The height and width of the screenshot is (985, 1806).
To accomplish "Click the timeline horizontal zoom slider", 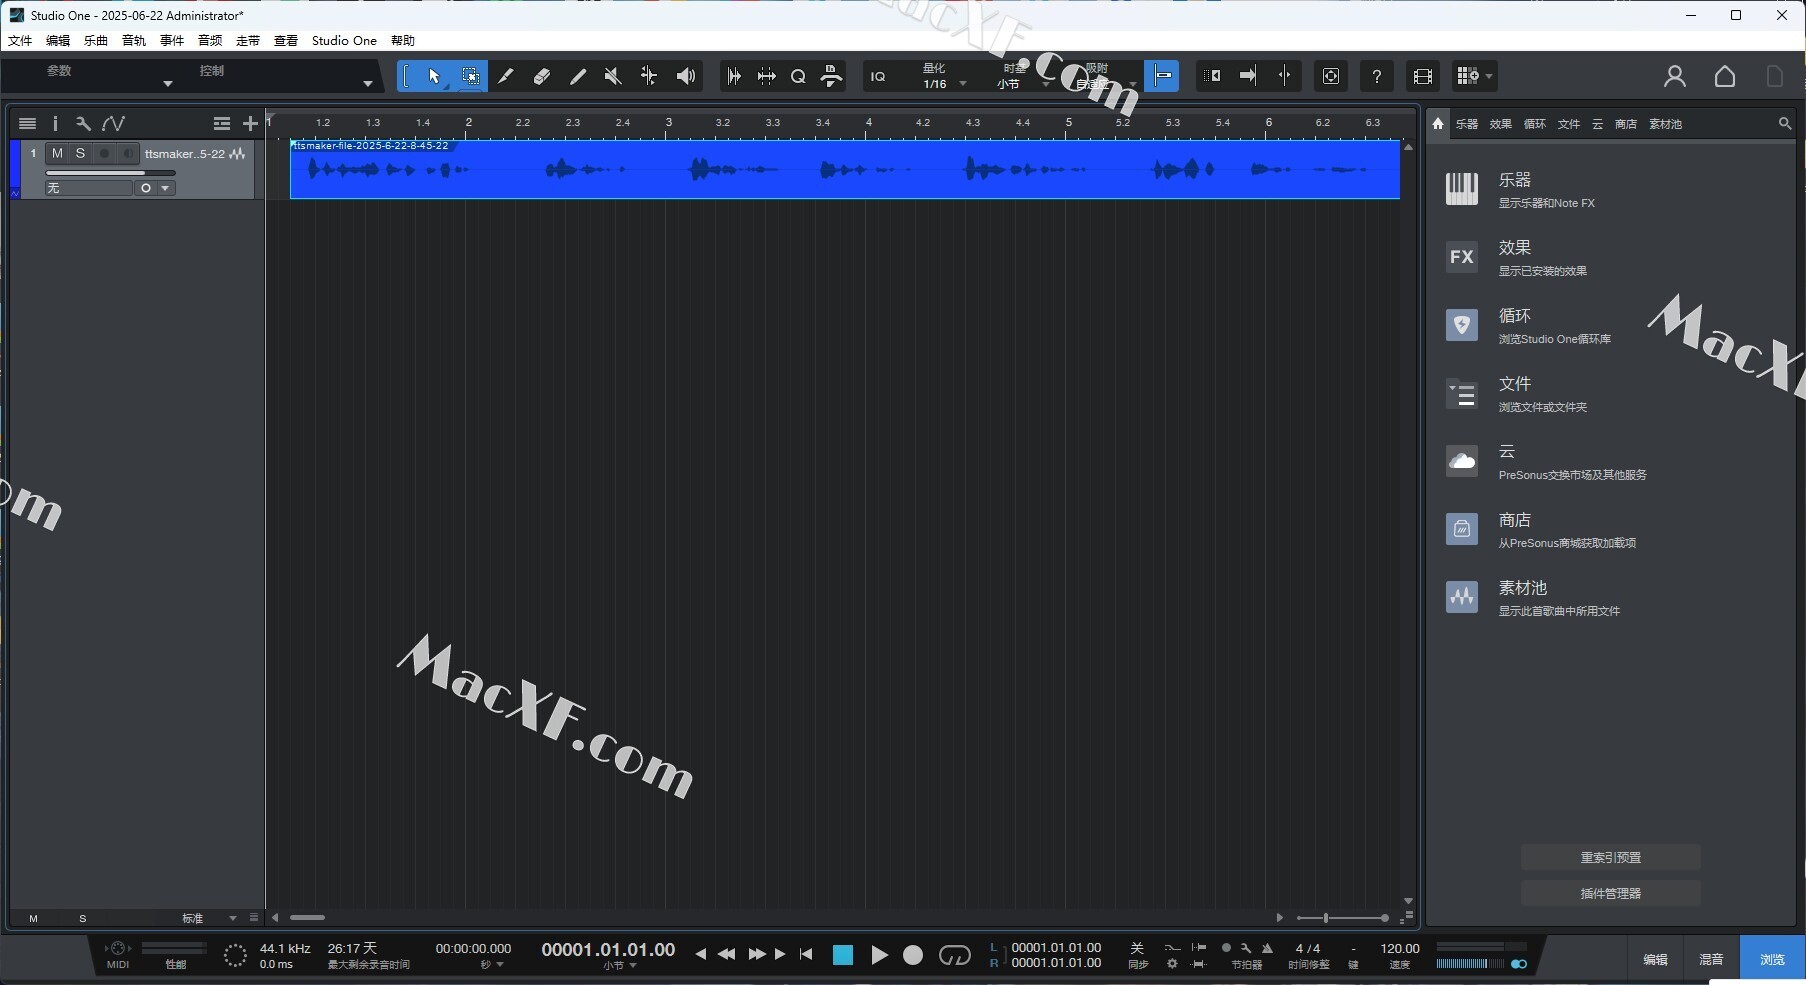I will pos(1342,918).
